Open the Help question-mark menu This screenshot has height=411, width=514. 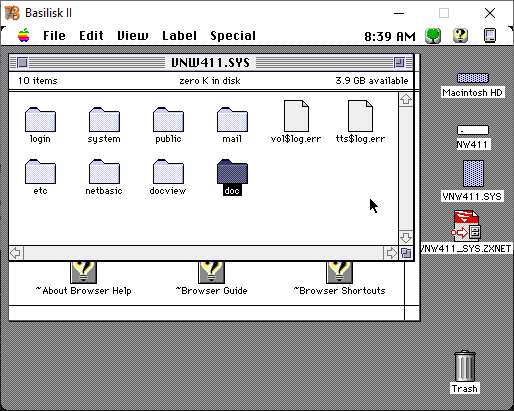tap(460, 35)
